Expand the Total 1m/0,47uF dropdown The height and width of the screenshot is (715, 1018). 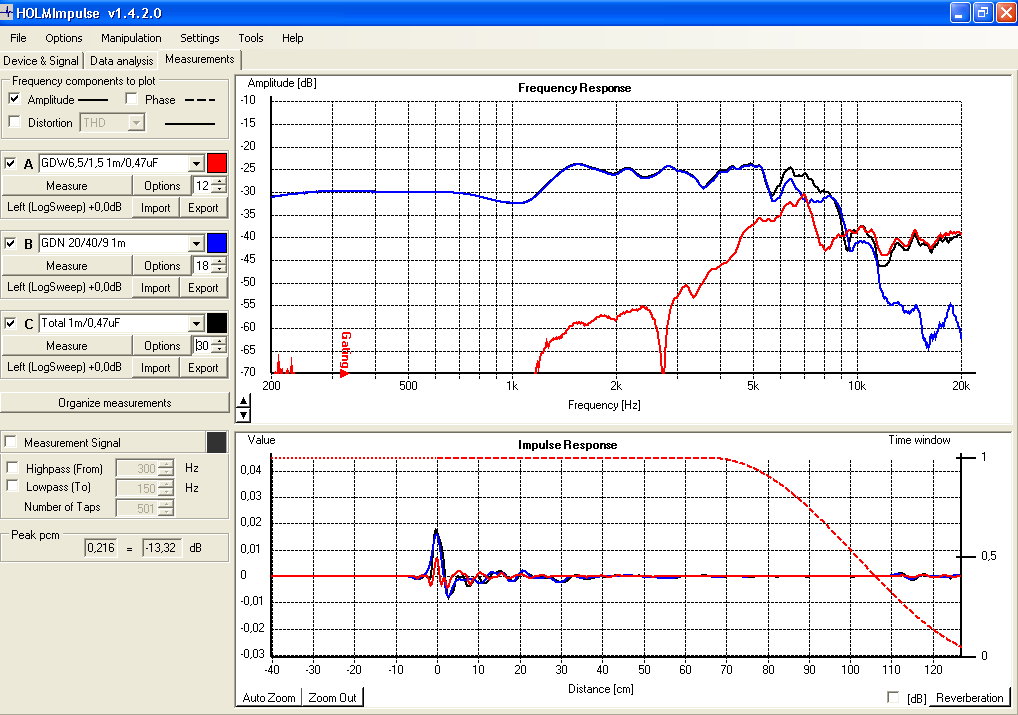pos(197,323)
